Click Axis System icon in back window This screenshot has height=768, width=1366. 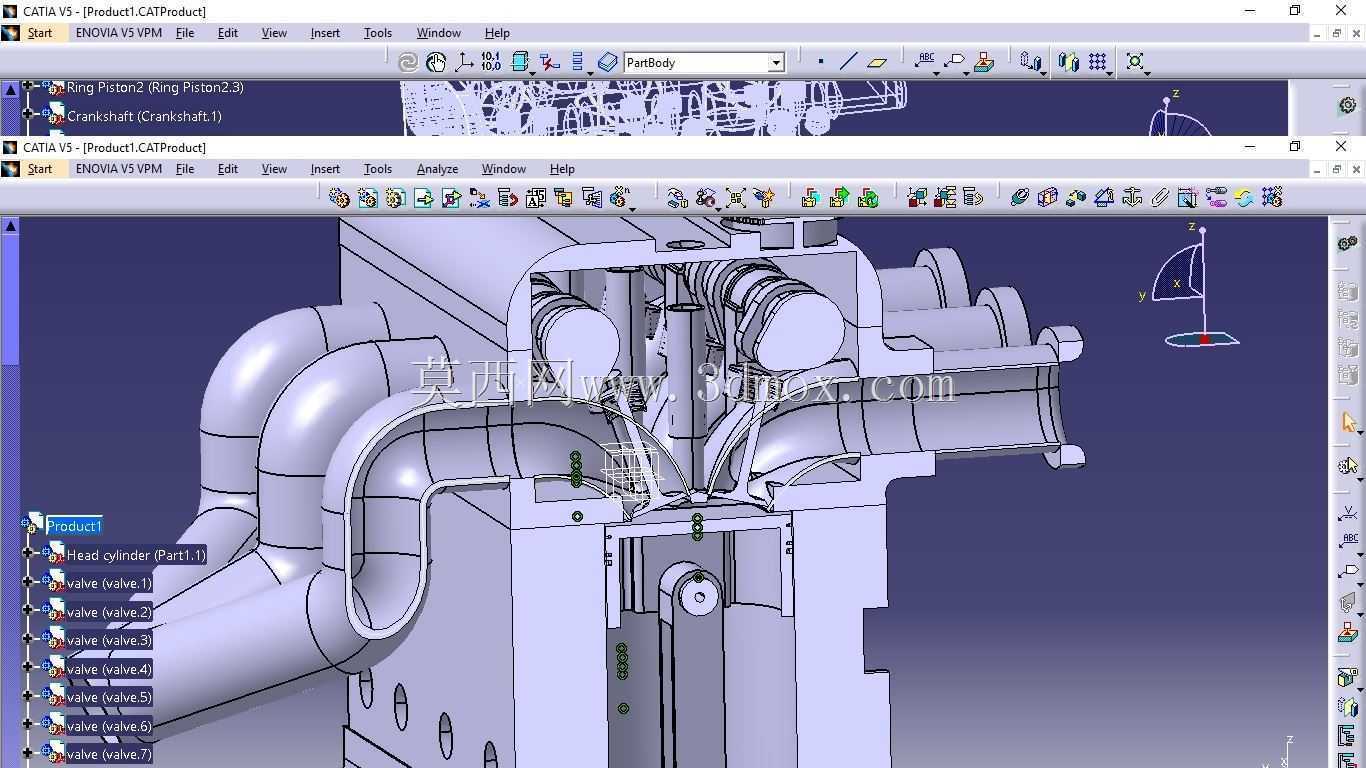point(464,62)
